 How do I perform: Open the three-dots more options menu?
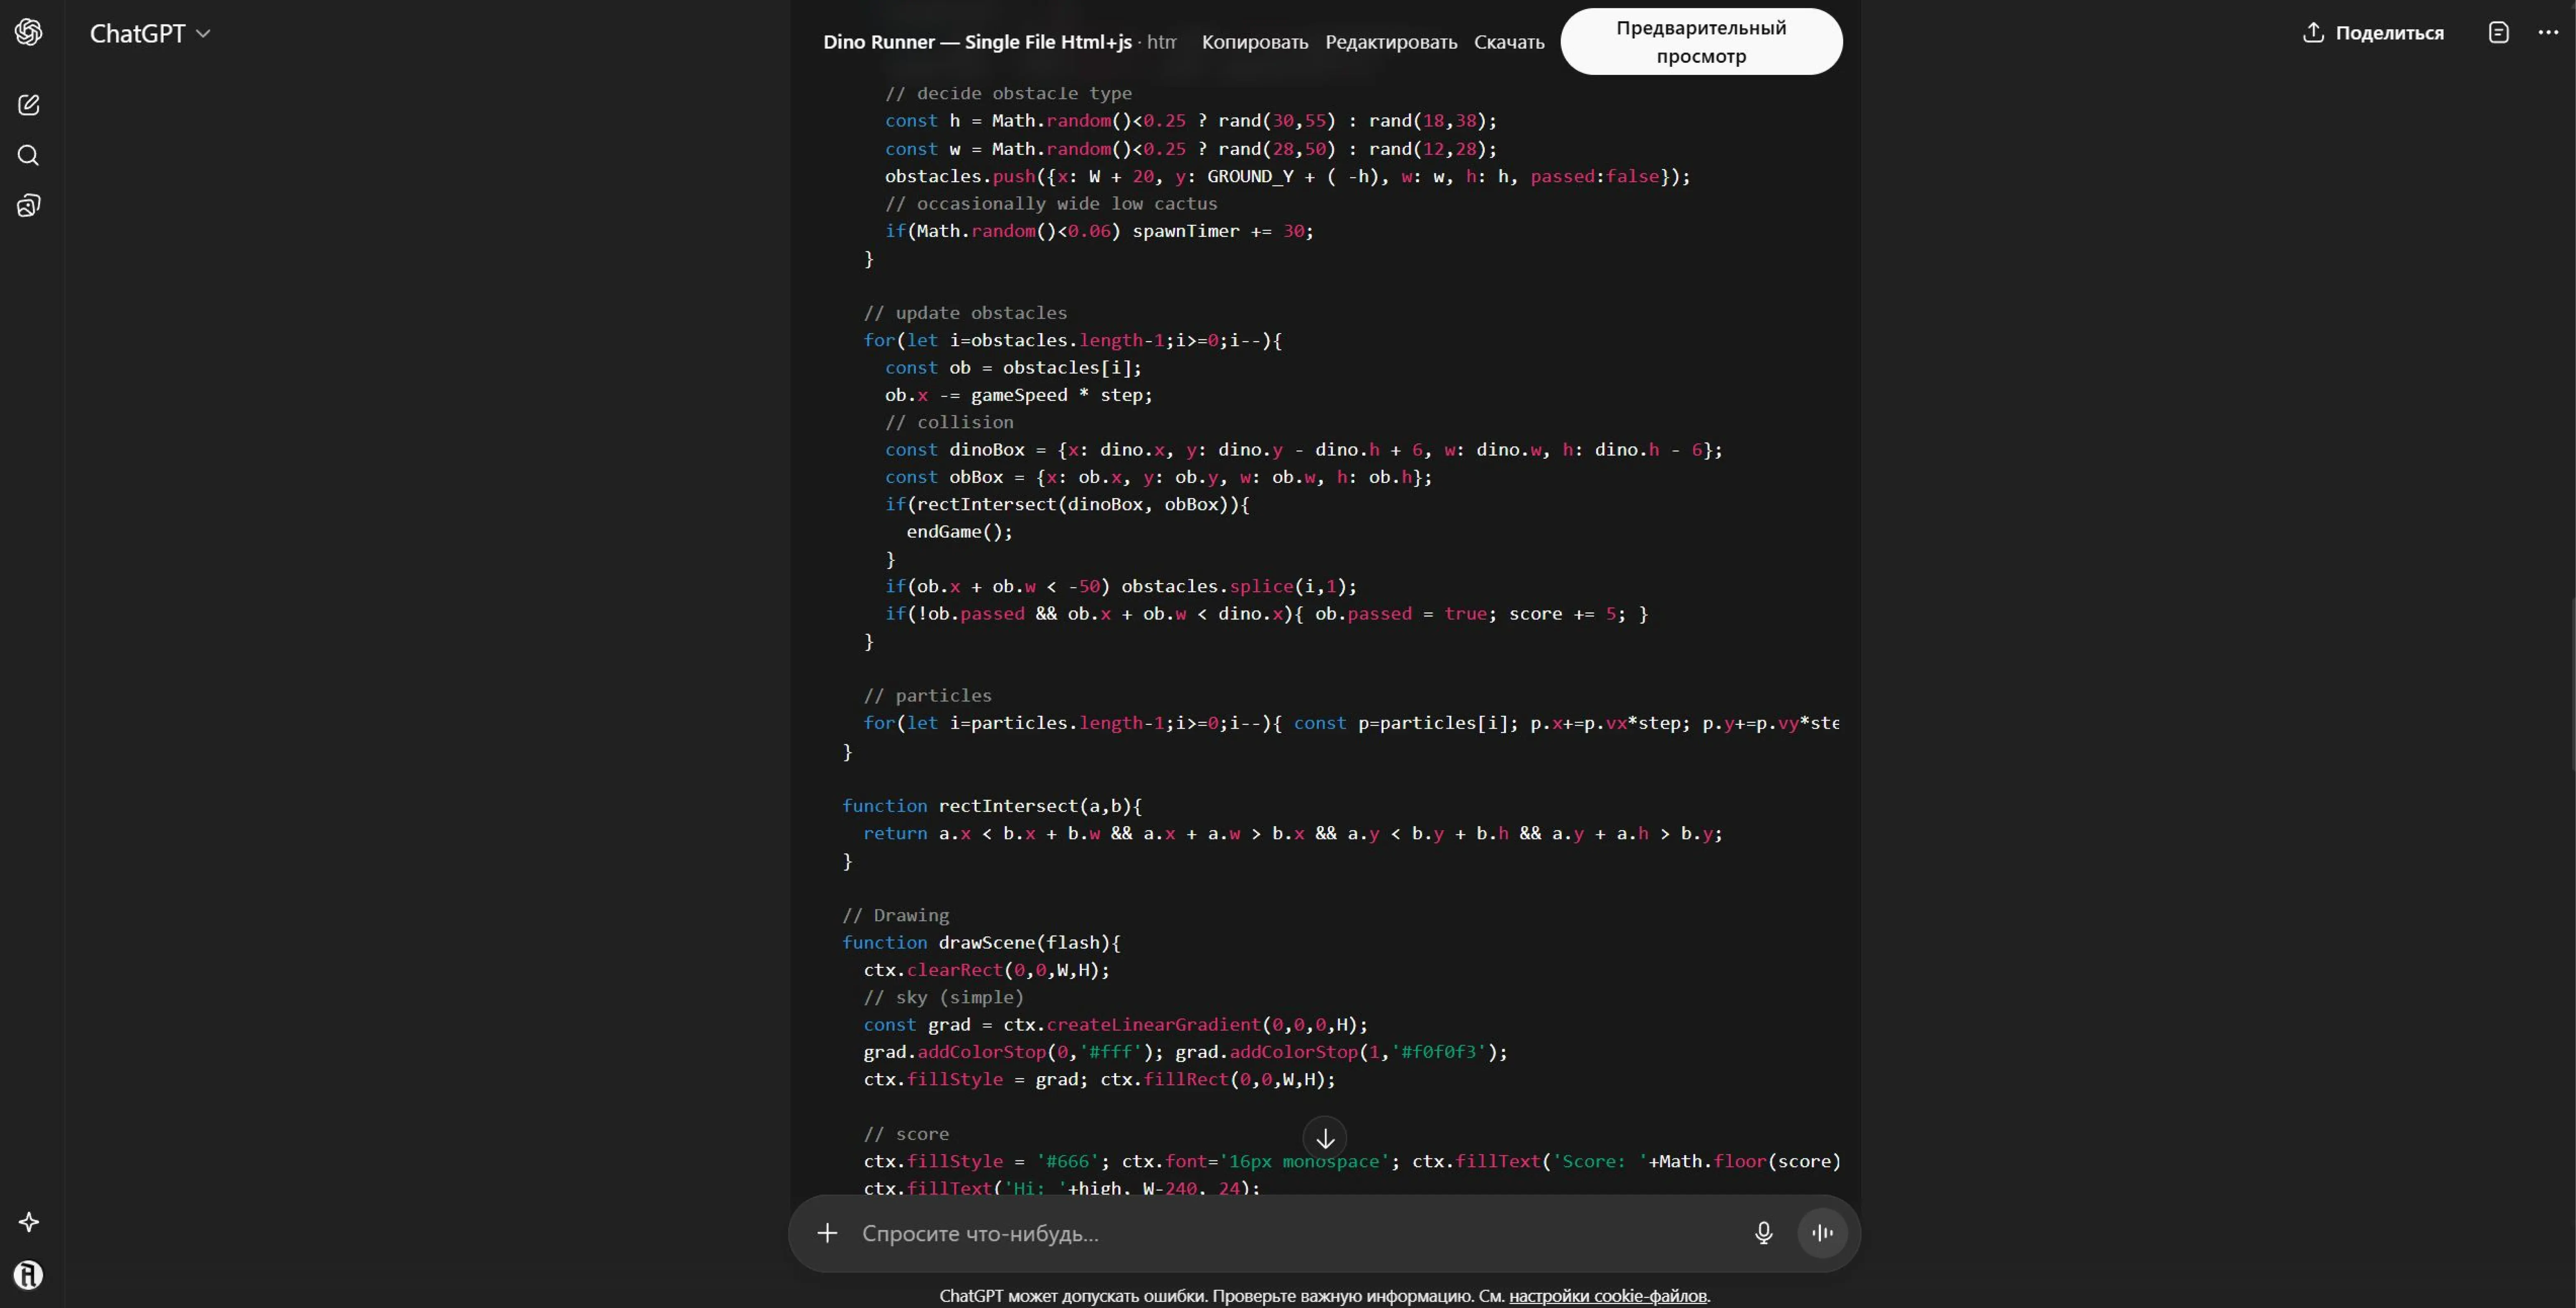(2548, 33)
